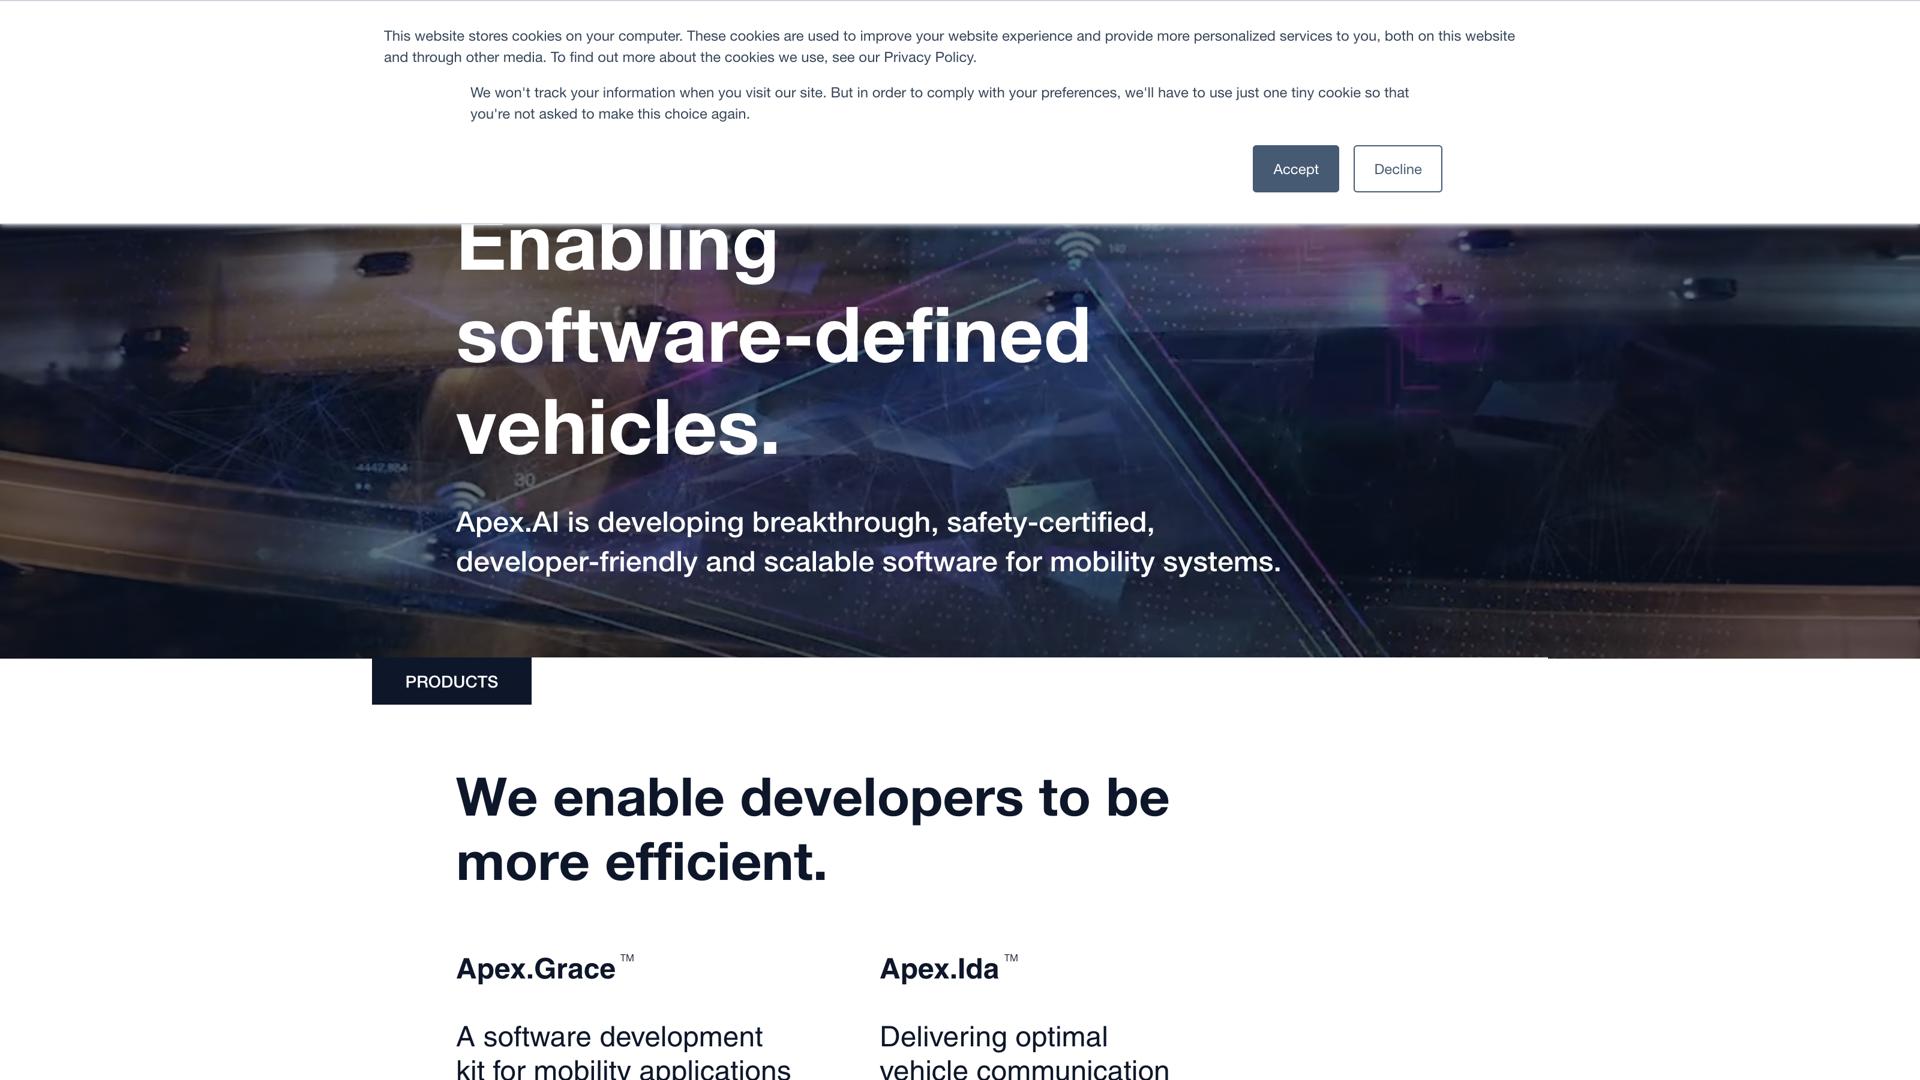Click the 4442,884 data overlay in hero
The width and height of the screenshot is (1920, 1080).
click(x=382, y=467)
